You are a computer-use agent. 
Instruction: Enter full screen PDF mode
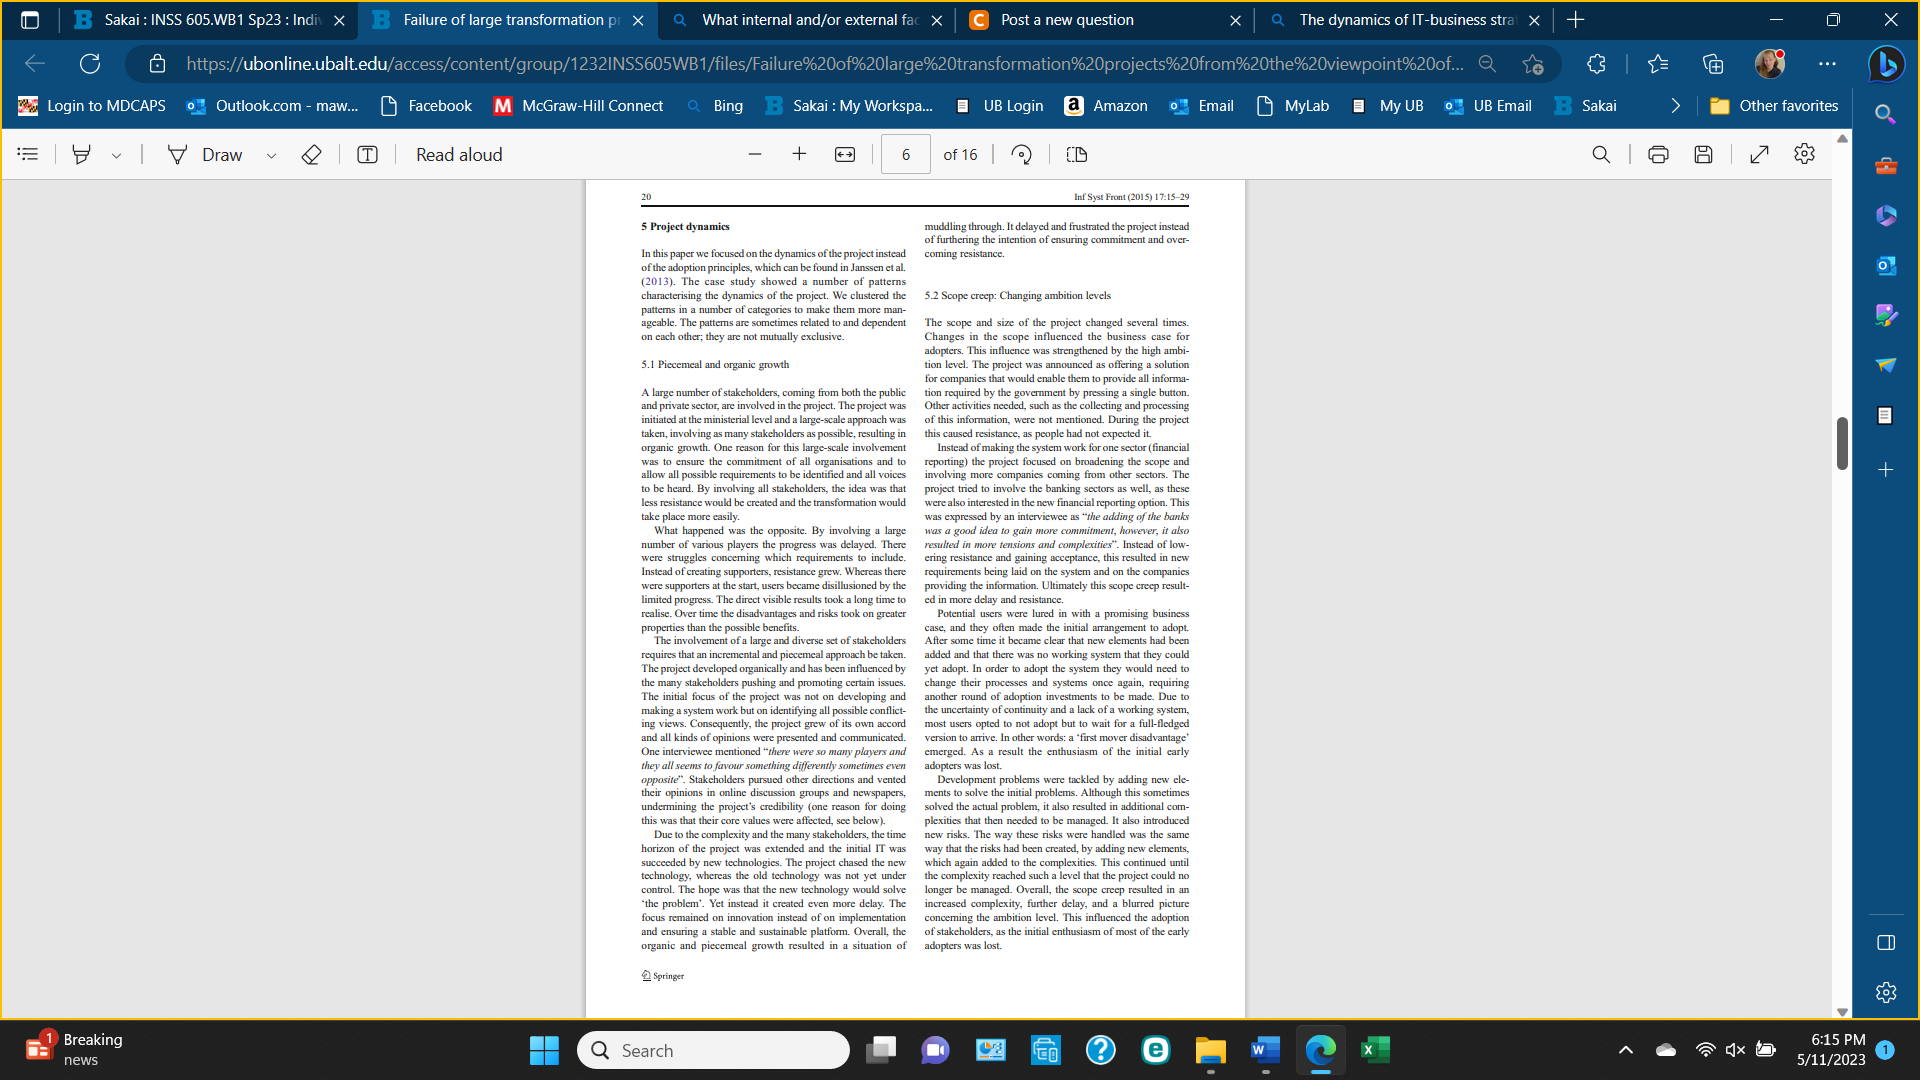(x=1759, y=154)
